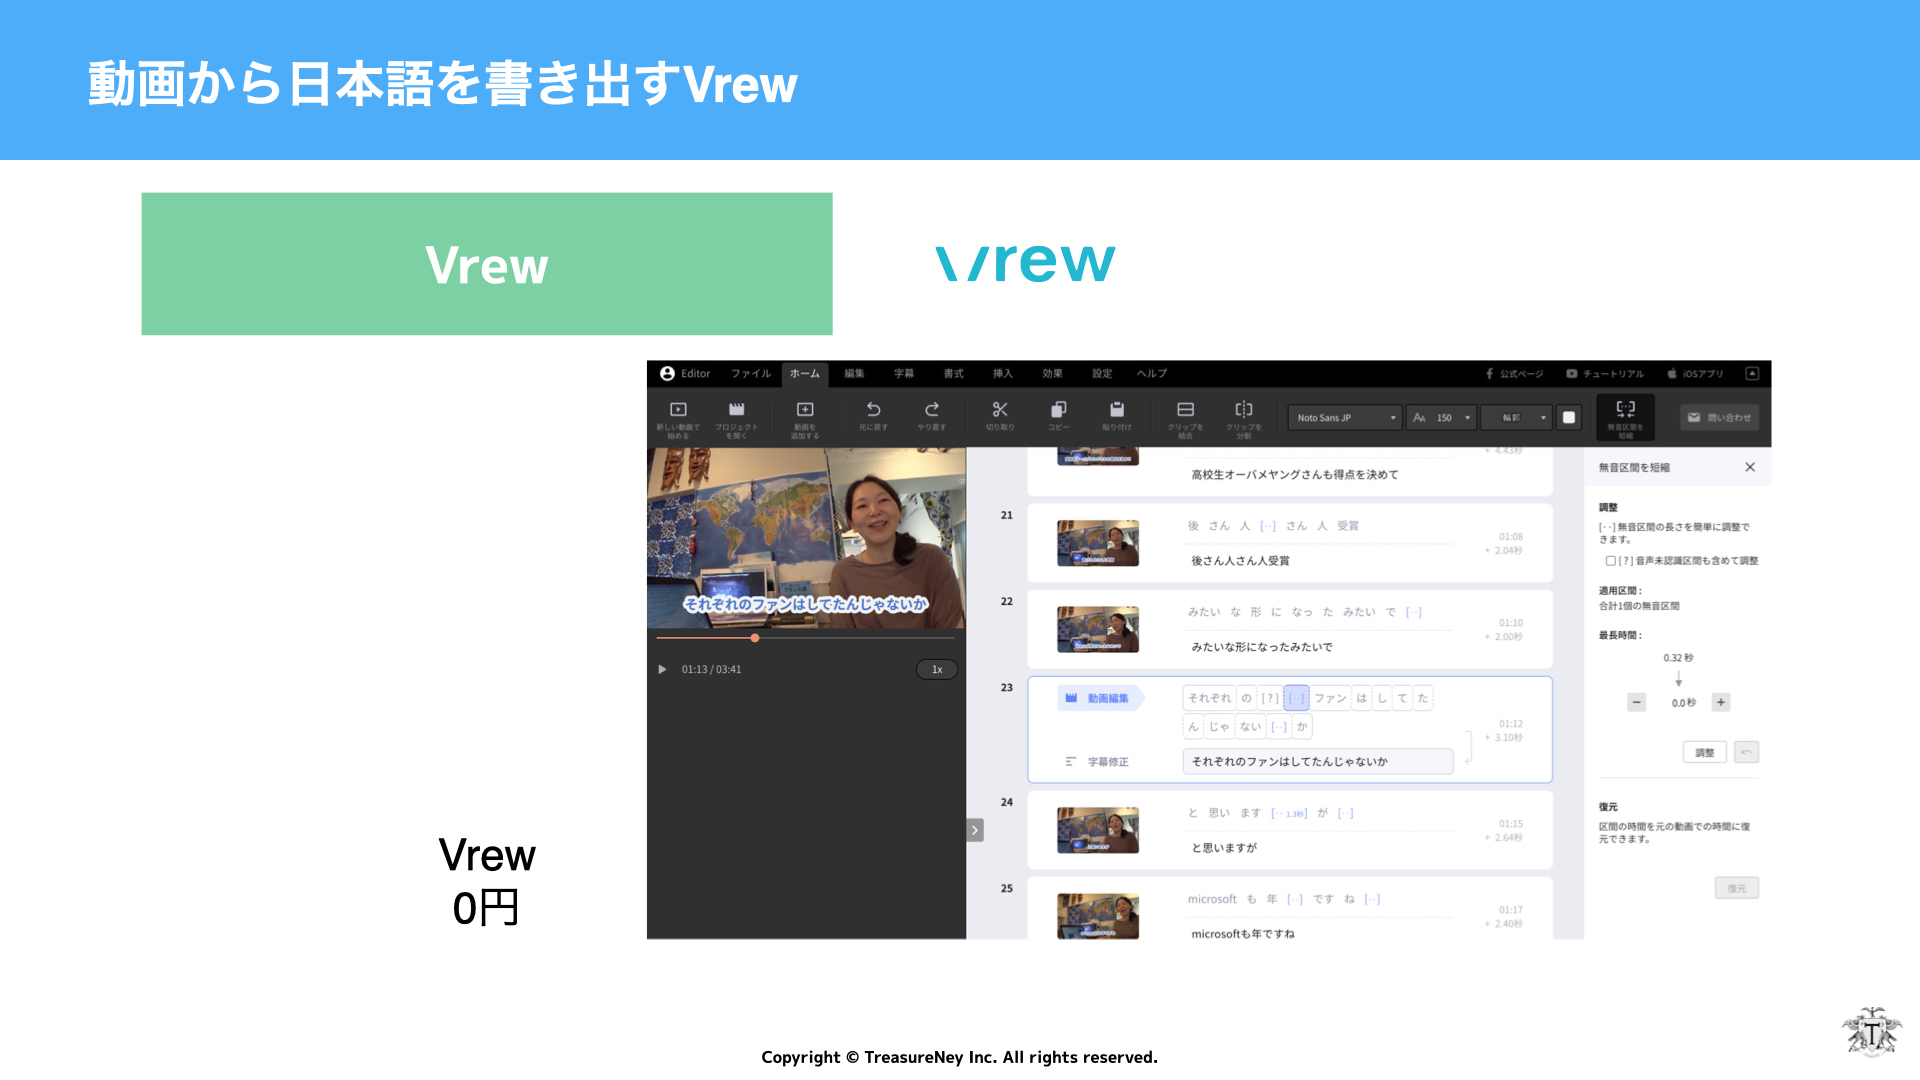Open the iOSアプリ link
The width and height of the screenshot is (1920, 1080).
click(1695, 374)
